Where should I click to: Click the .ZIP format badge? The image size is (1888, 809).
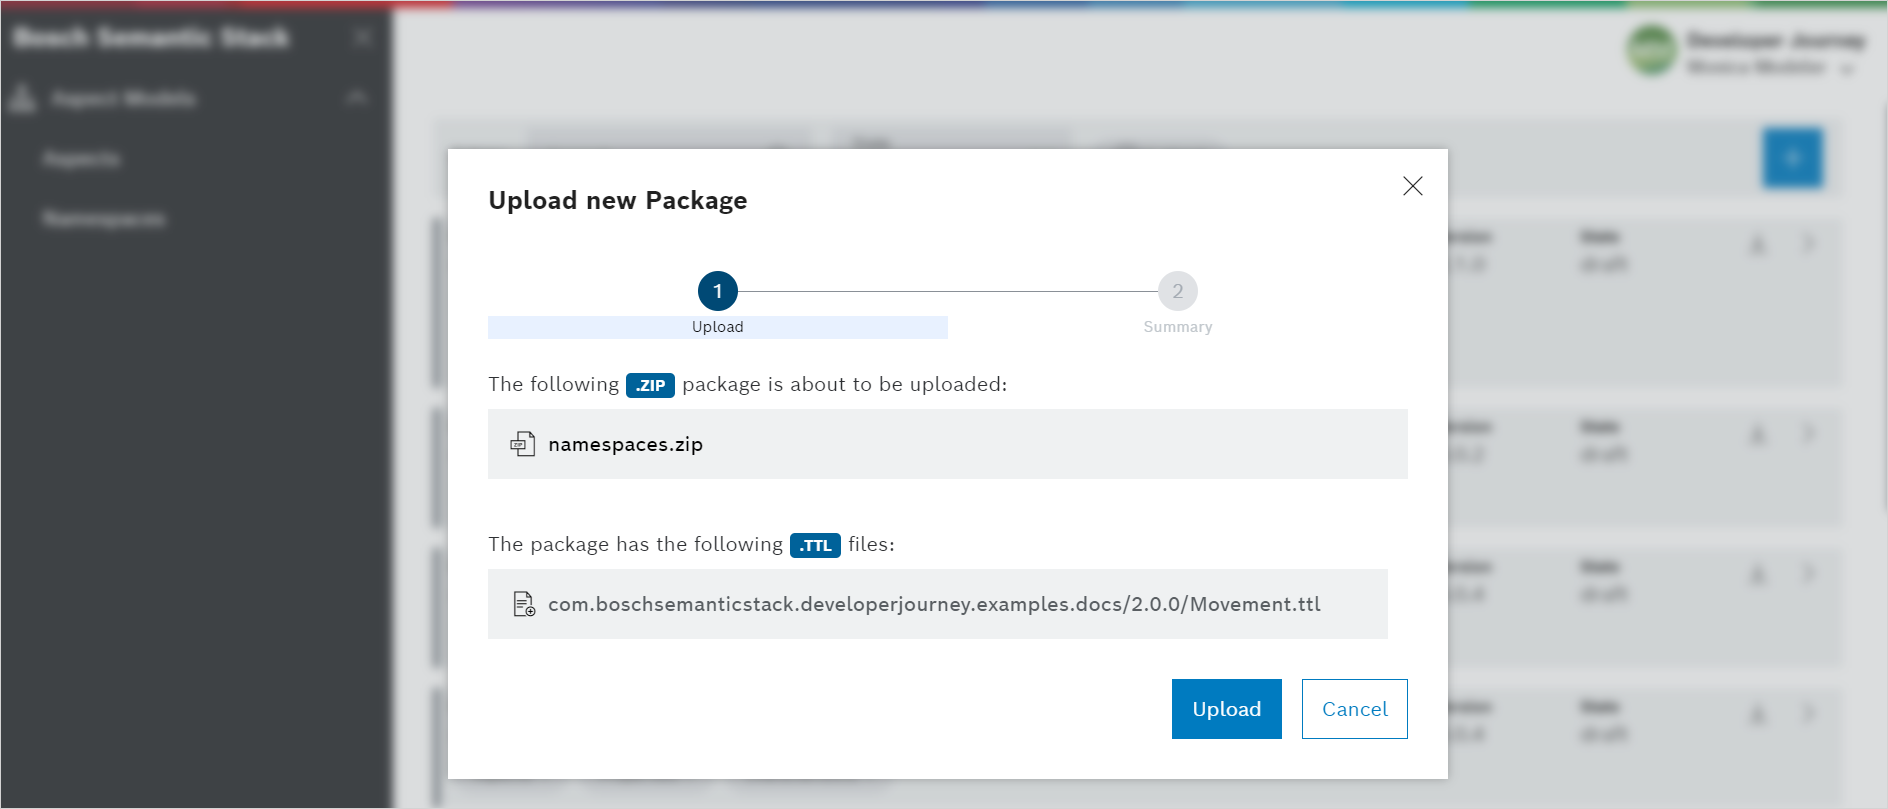[x=650, y=385]
